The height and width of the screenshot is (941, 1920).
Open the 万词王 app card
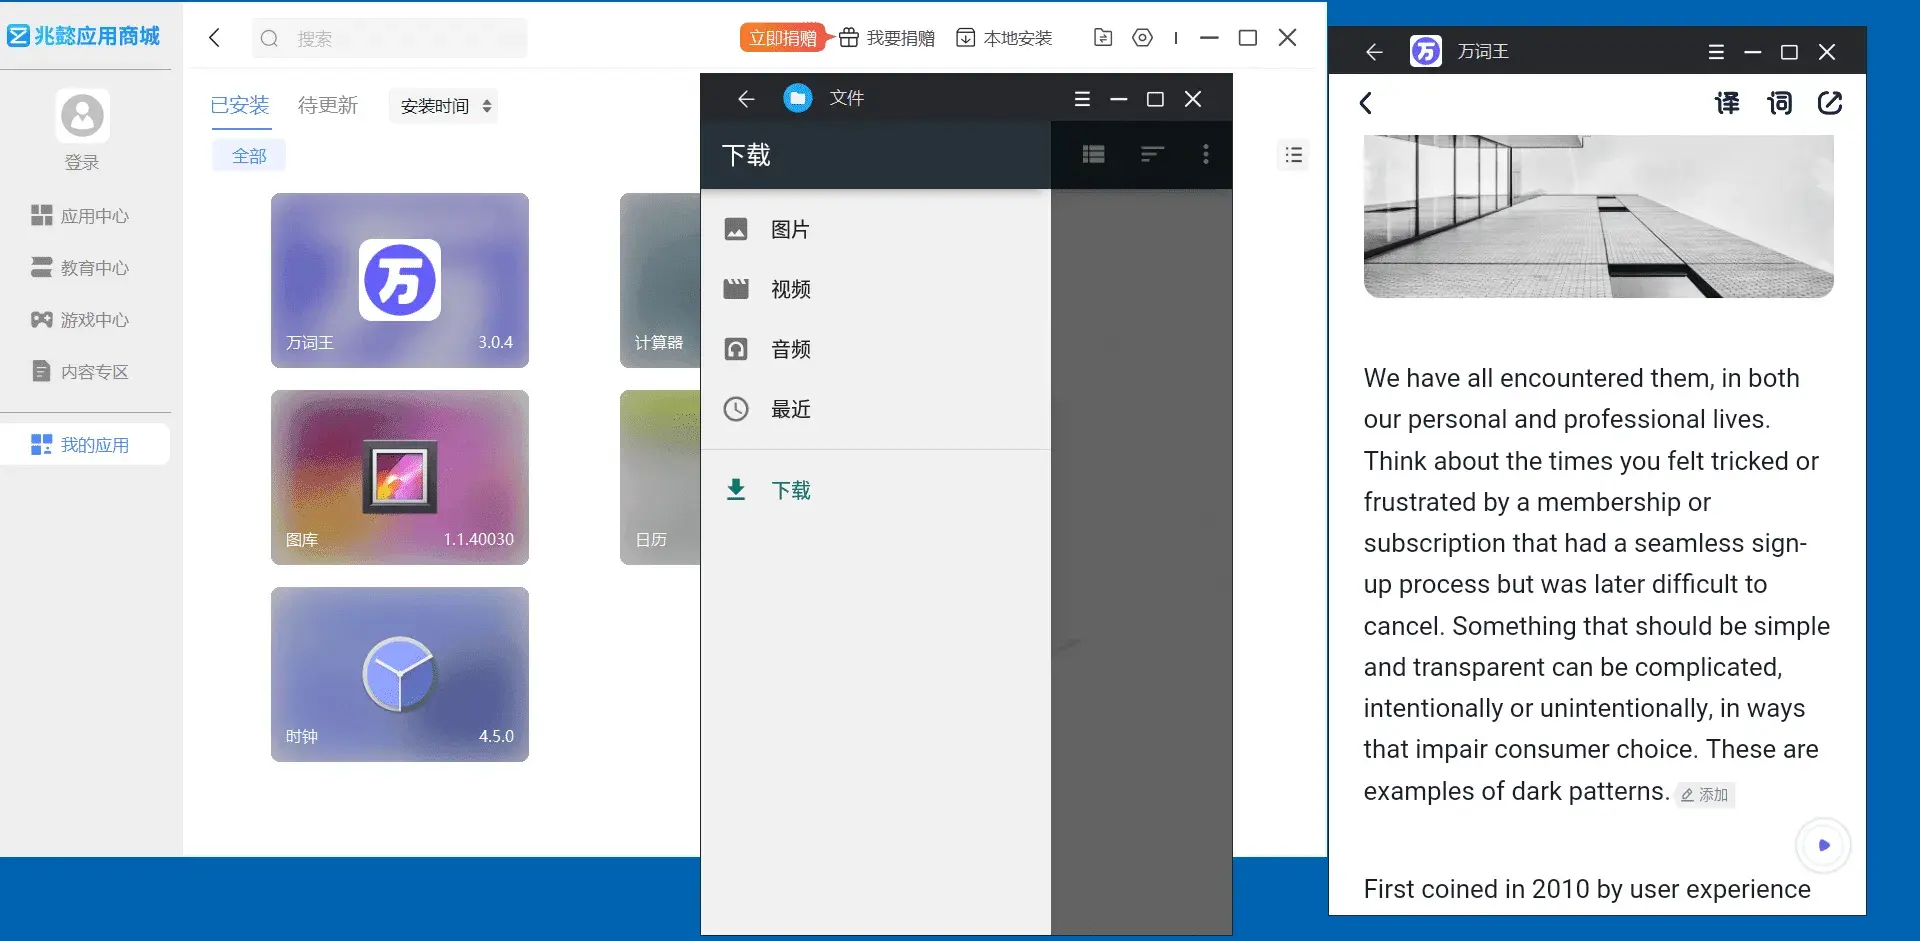[399, 280]
